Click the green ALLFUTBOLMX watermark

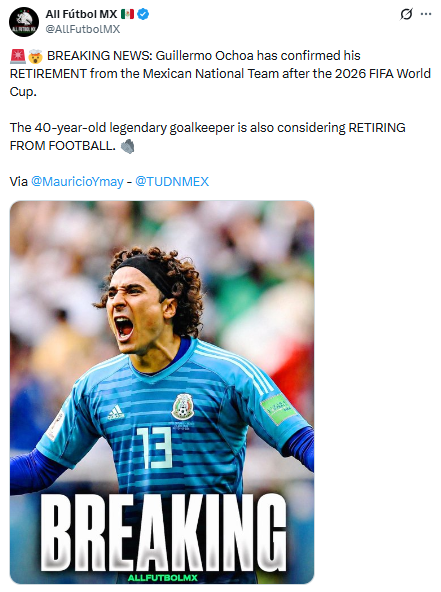point(163,578)
